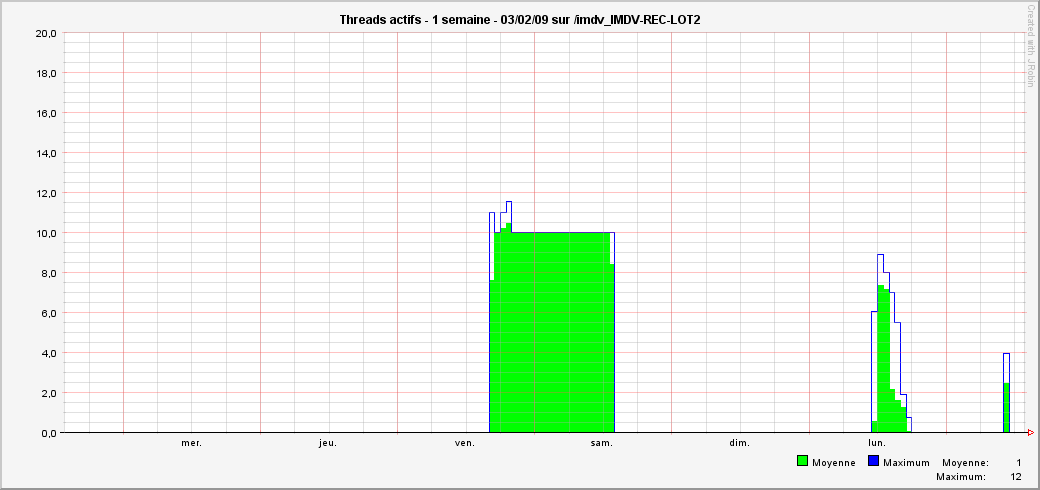Select the 'mer.' day label on x-axis
Image resolution: width=1040 pixels, height=490 pixels.
(191, 442)
